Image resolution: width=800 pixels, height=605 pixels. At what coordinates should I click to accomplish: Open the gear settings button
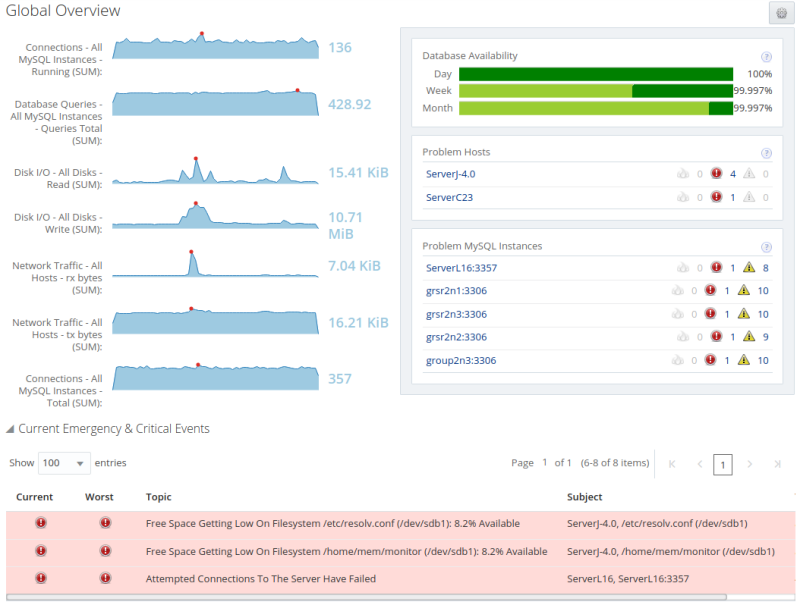[x=781, y=13]
